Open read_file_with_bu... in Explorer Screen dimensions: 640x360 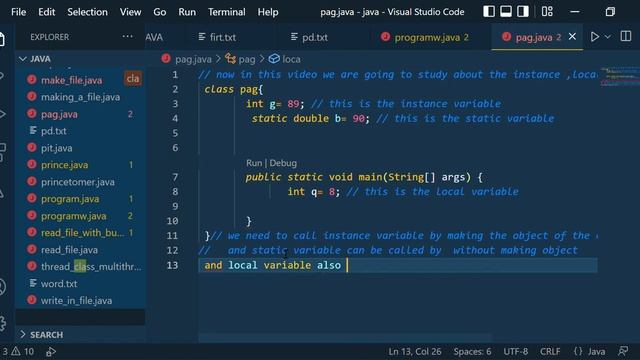point(82,233)
